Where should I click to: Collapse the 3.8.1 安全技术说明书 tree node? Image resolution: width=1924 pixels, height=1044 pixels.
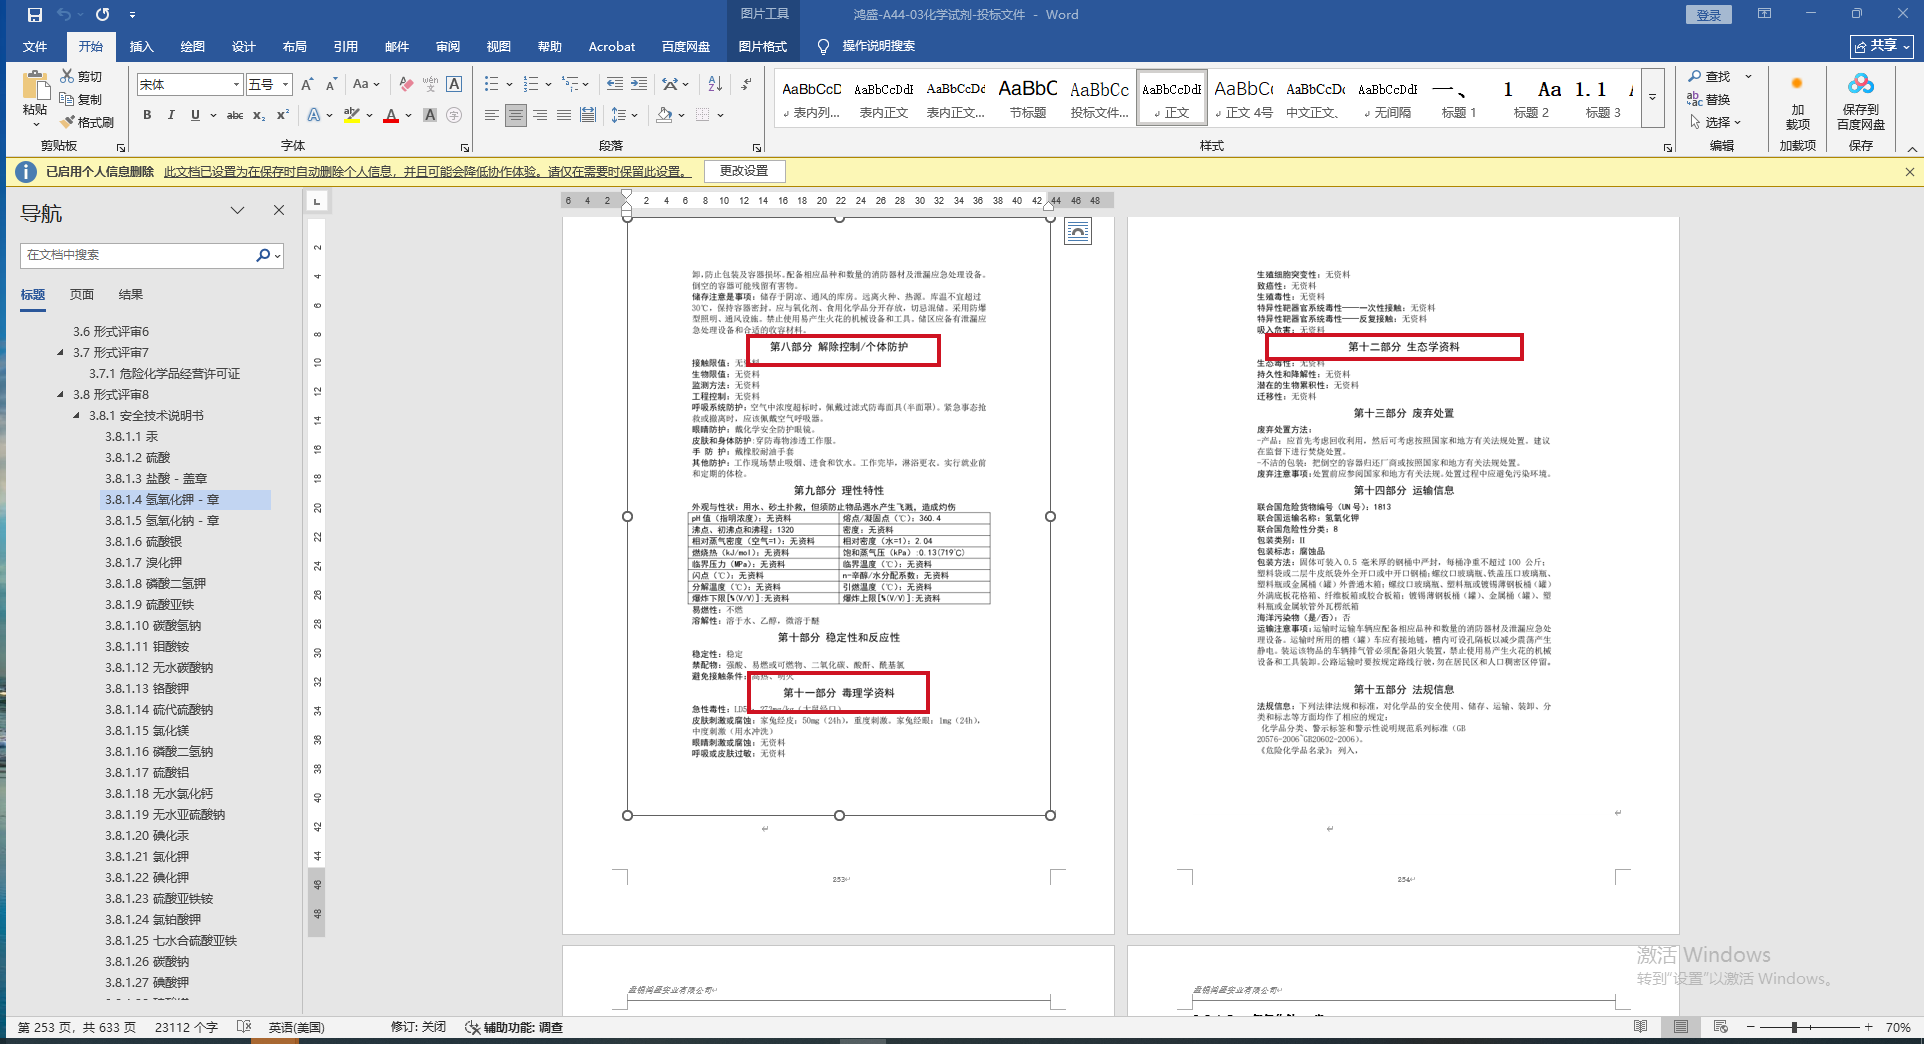point(77,415)
